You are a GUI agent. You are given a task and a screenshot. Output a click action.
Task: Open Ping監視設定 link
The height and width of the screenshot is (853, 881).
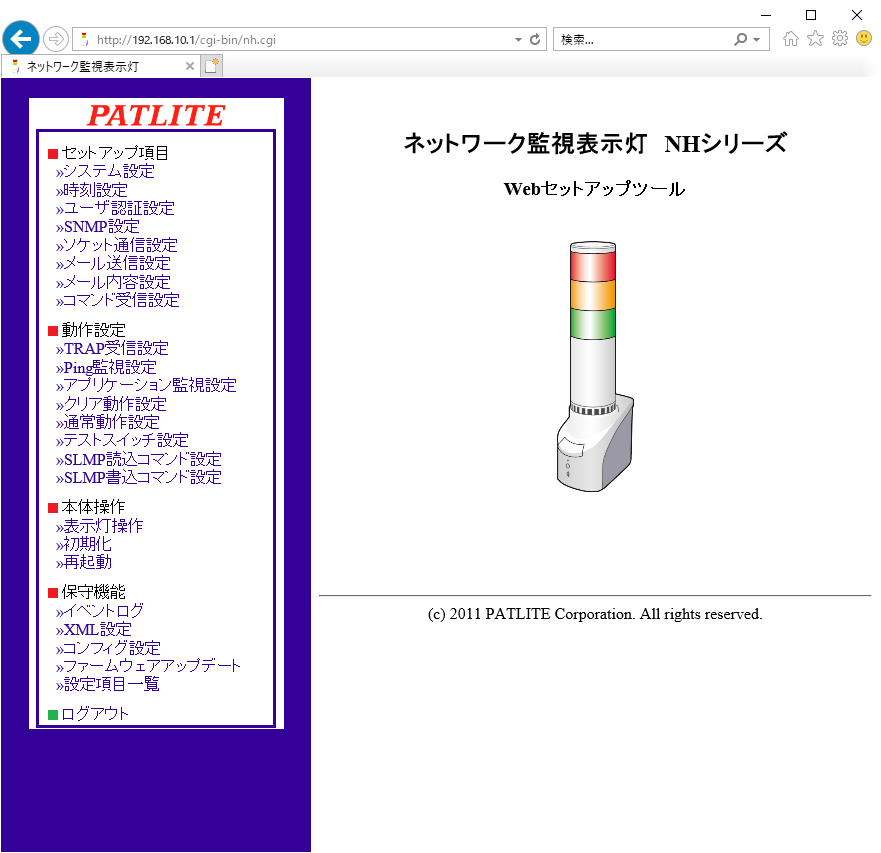[x=106, y=367]
